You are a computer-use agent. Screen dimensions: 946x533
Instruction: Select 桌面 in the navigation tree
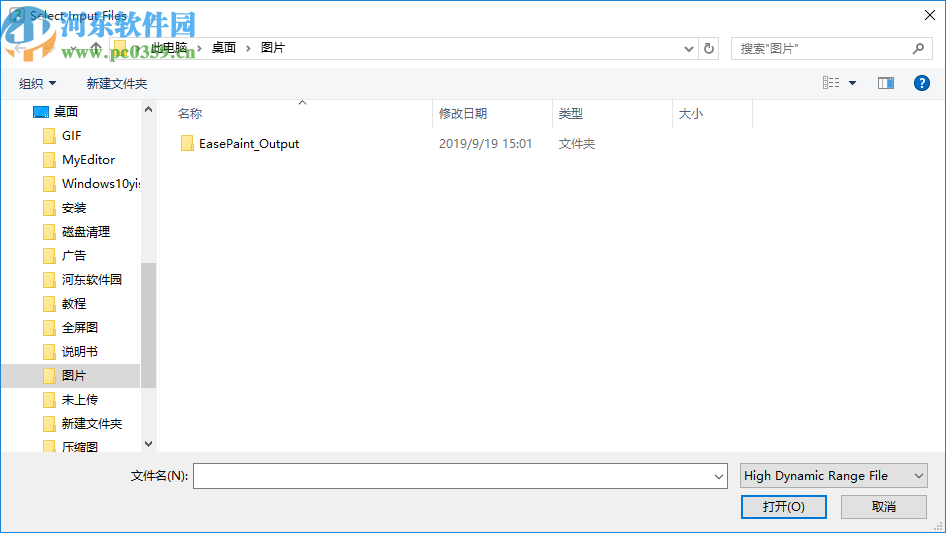(66, 112)
